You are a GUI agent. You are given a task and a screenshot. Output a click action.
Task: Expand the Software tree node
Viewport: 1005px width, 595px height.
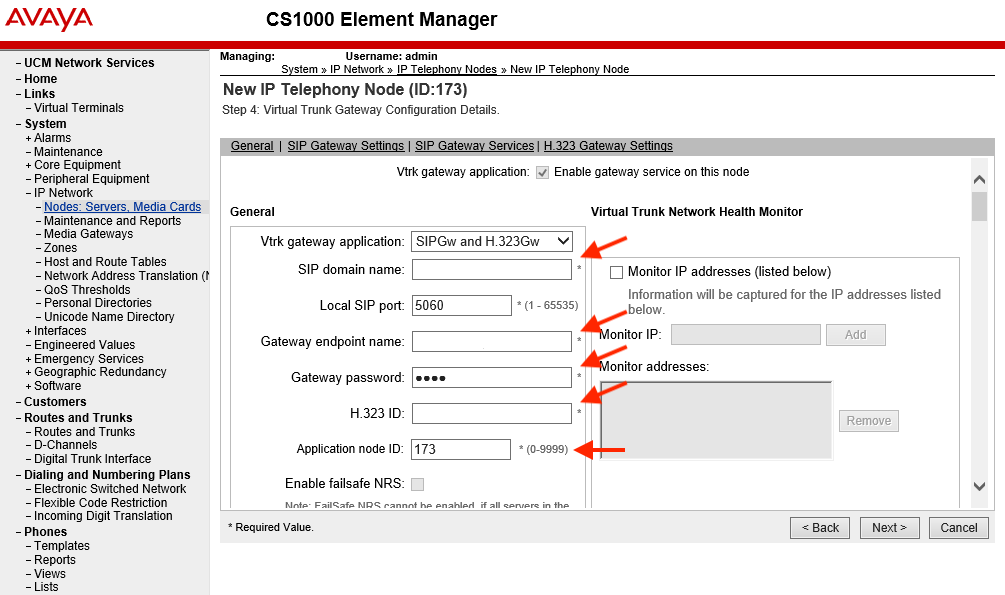[x=28, y=387]
